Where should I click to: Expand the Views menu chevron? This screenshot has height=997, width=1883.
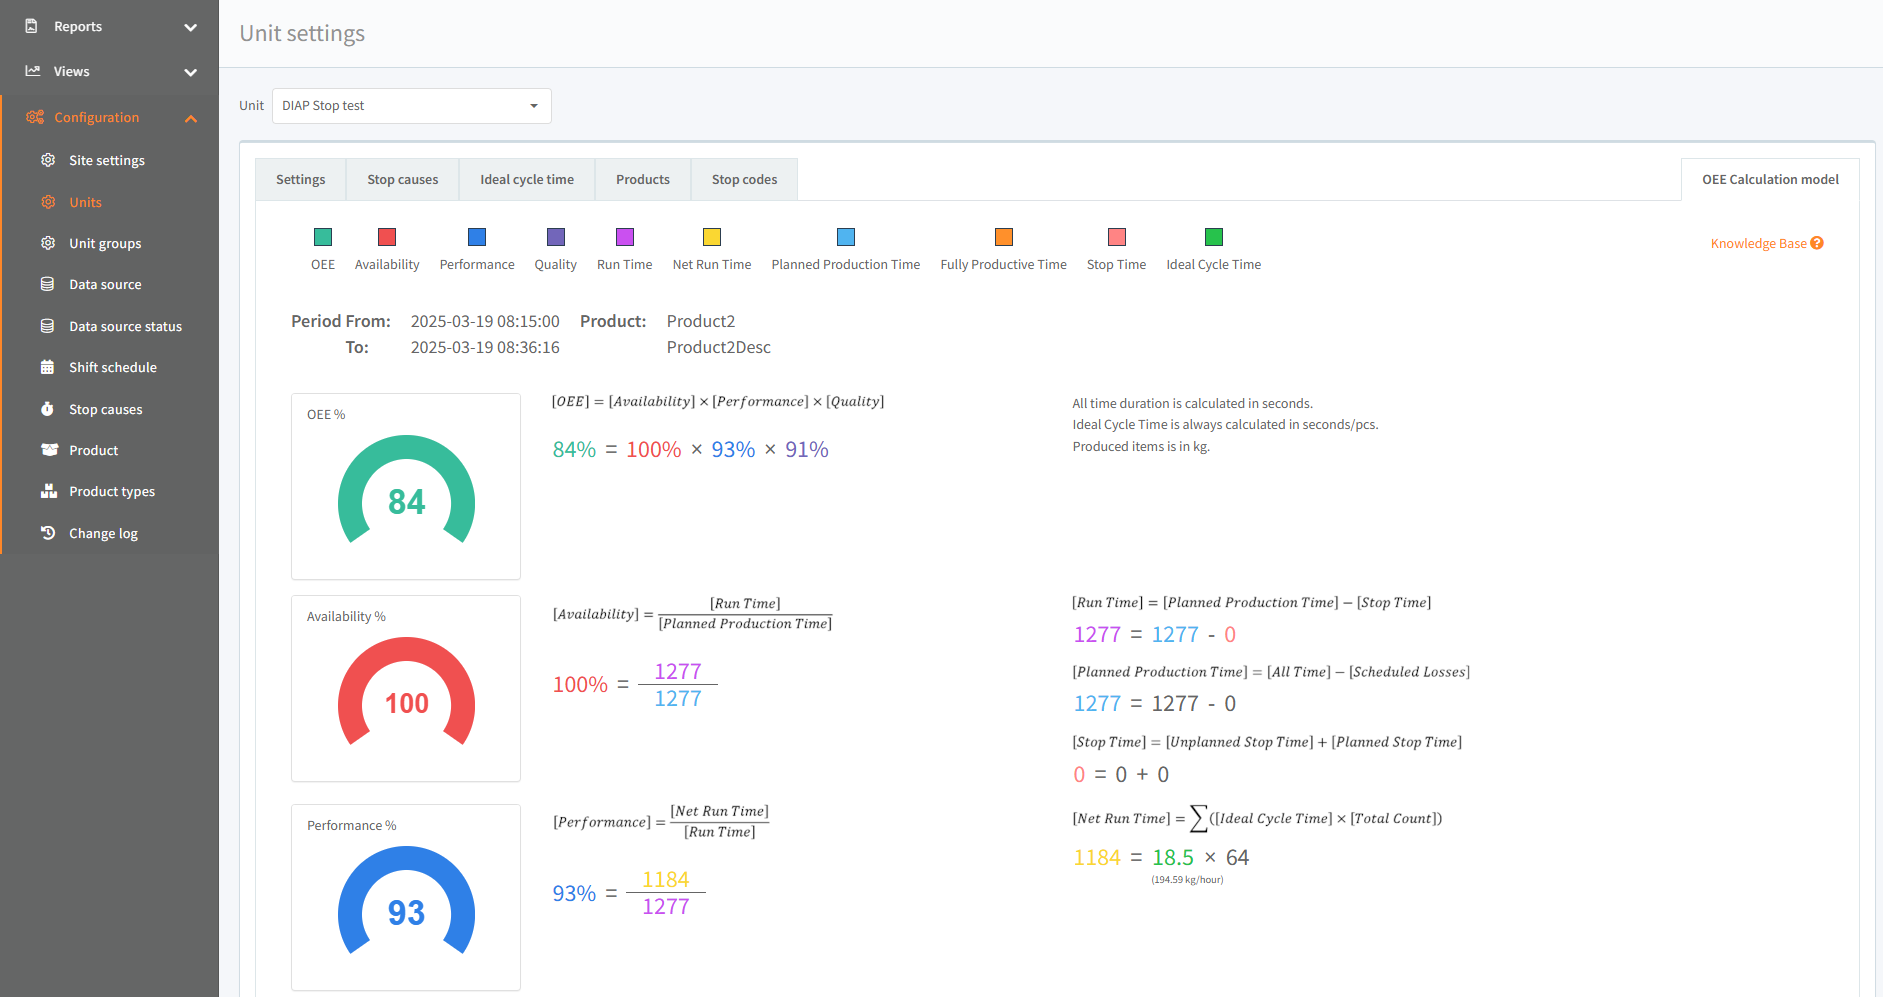tap(191, 72)
